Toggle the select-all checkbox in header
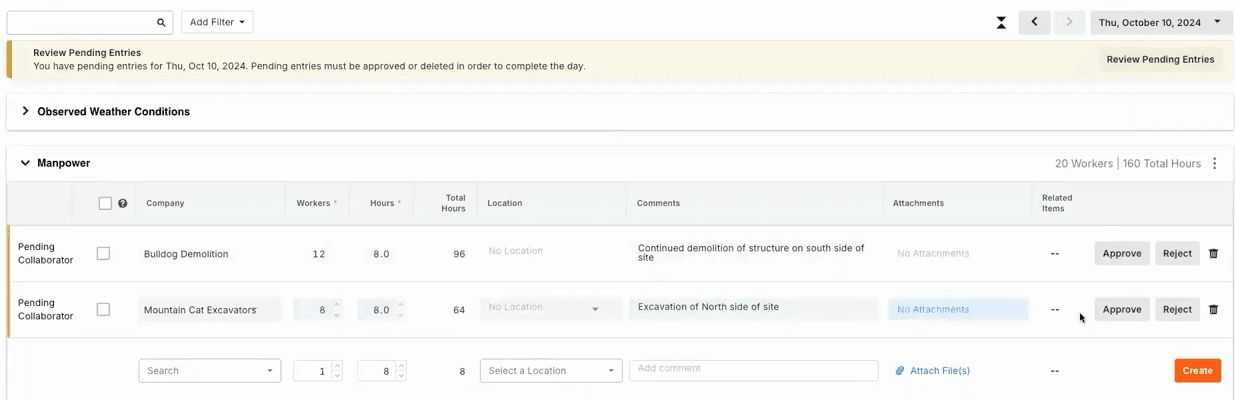Image resolution: width=1235 pixels, height=400 pixels. click(105, 203)
